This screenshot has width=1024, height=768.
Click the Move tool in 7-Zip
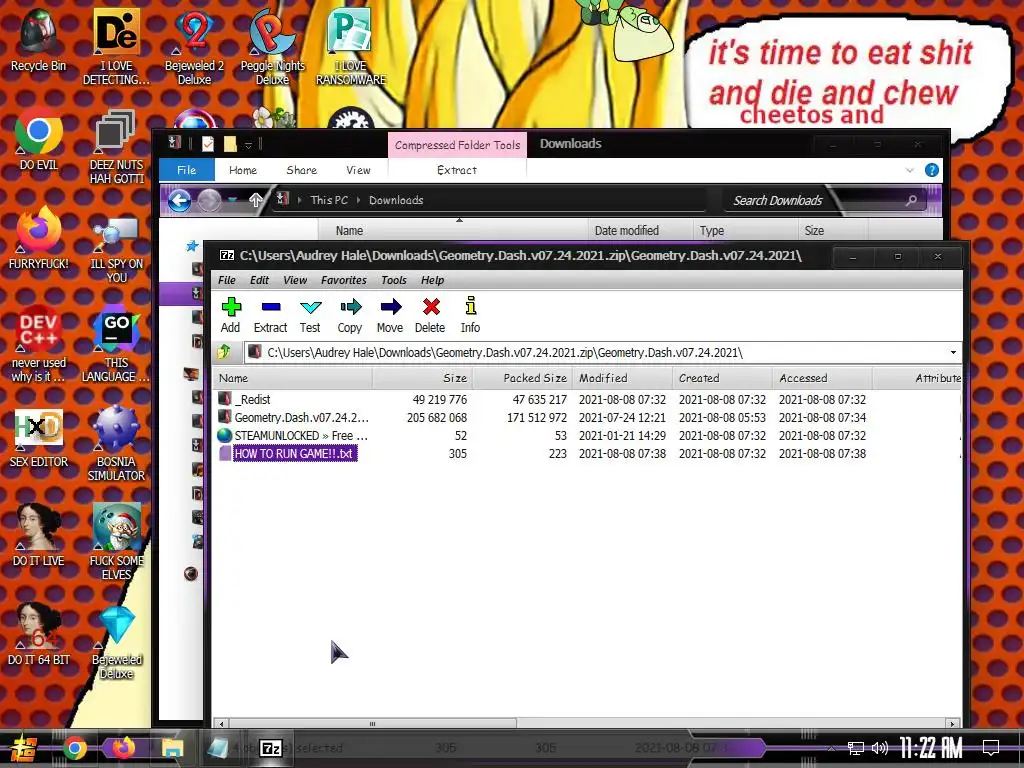tap(390, 315)
